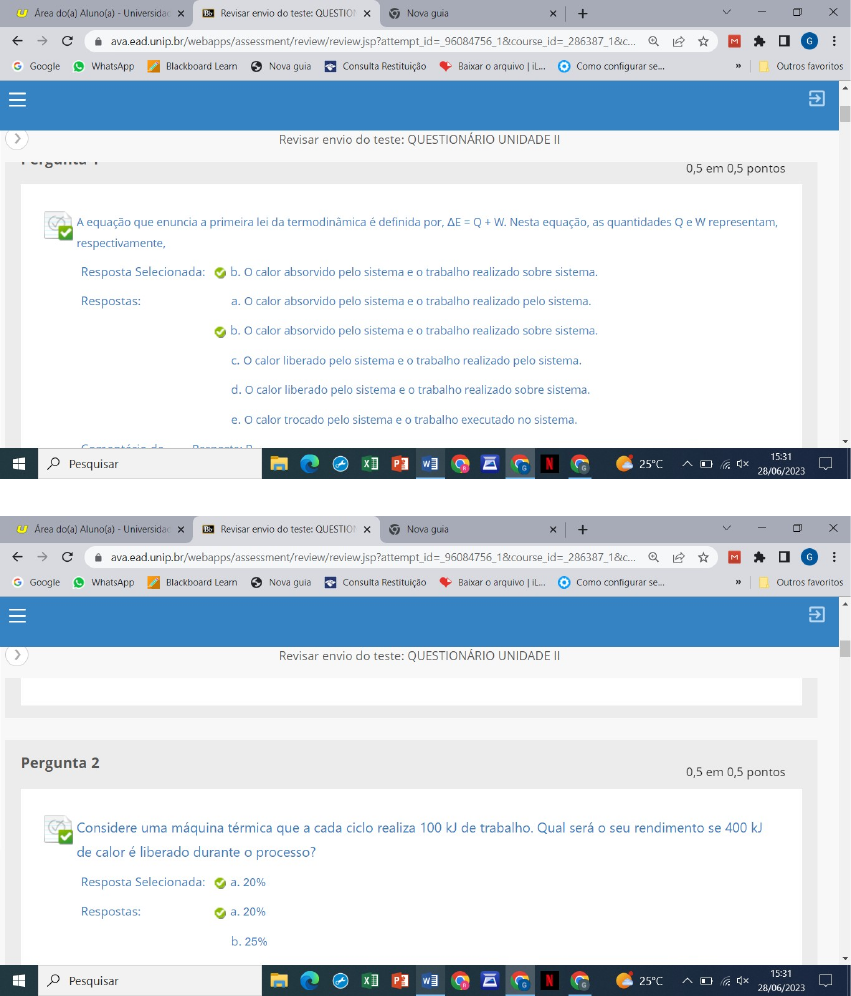Image resolution: width=851 pixels, height=996 pixels.
Task: Expand the course side panel chevron in the upper window
Action: coord(17,139)
